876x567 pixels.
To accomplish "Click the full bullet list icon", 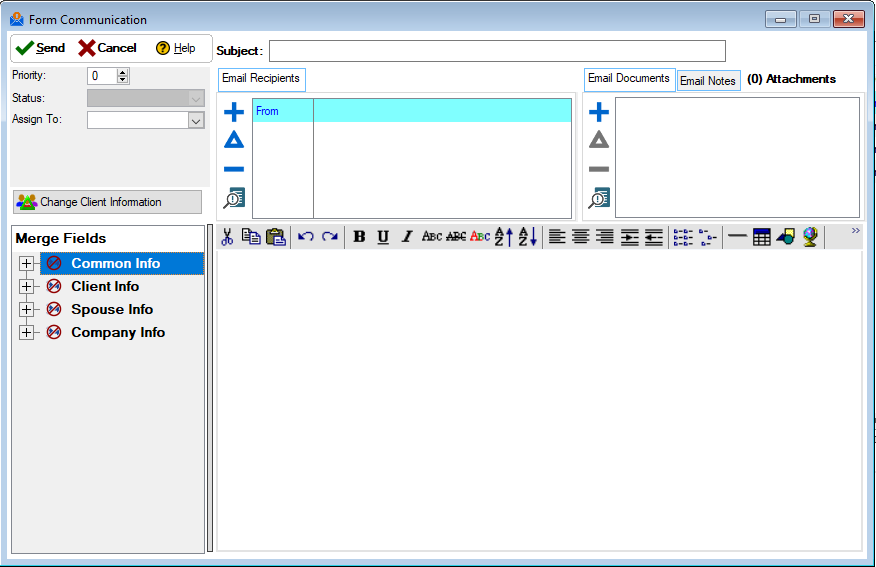I will (683, 237).
